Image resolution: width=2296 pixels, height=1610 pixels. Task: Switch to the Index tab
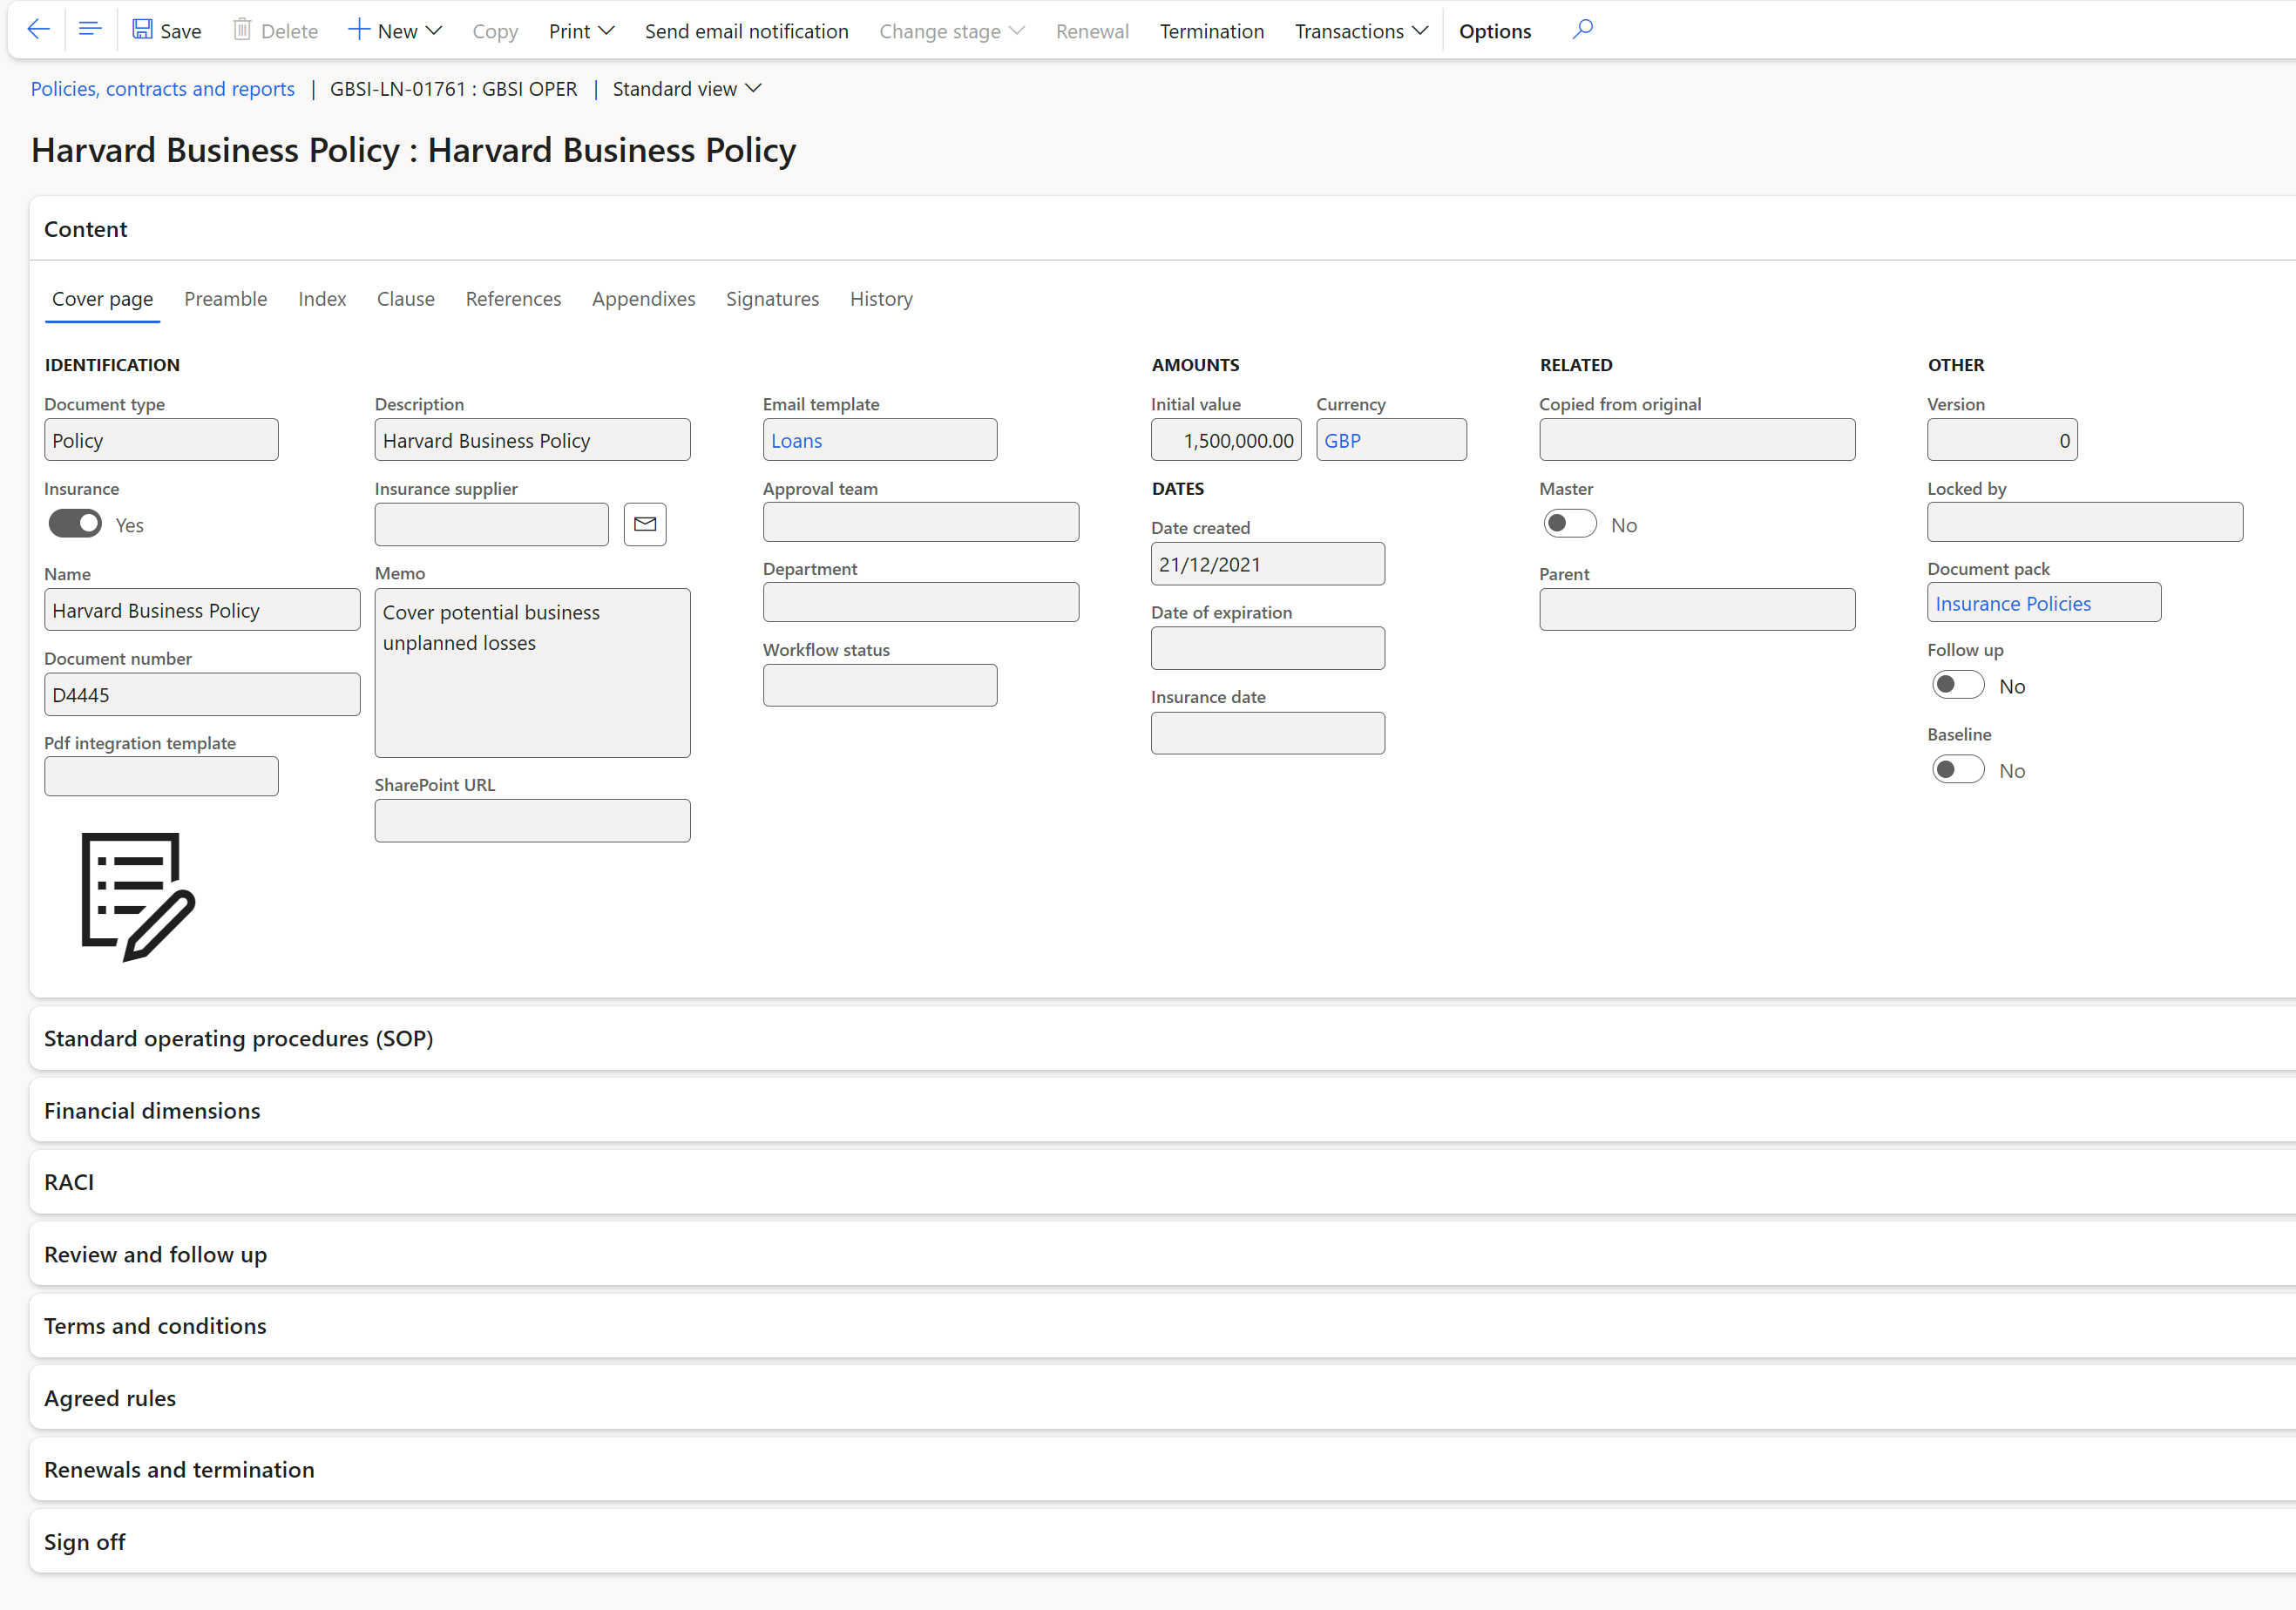(322, 299)
